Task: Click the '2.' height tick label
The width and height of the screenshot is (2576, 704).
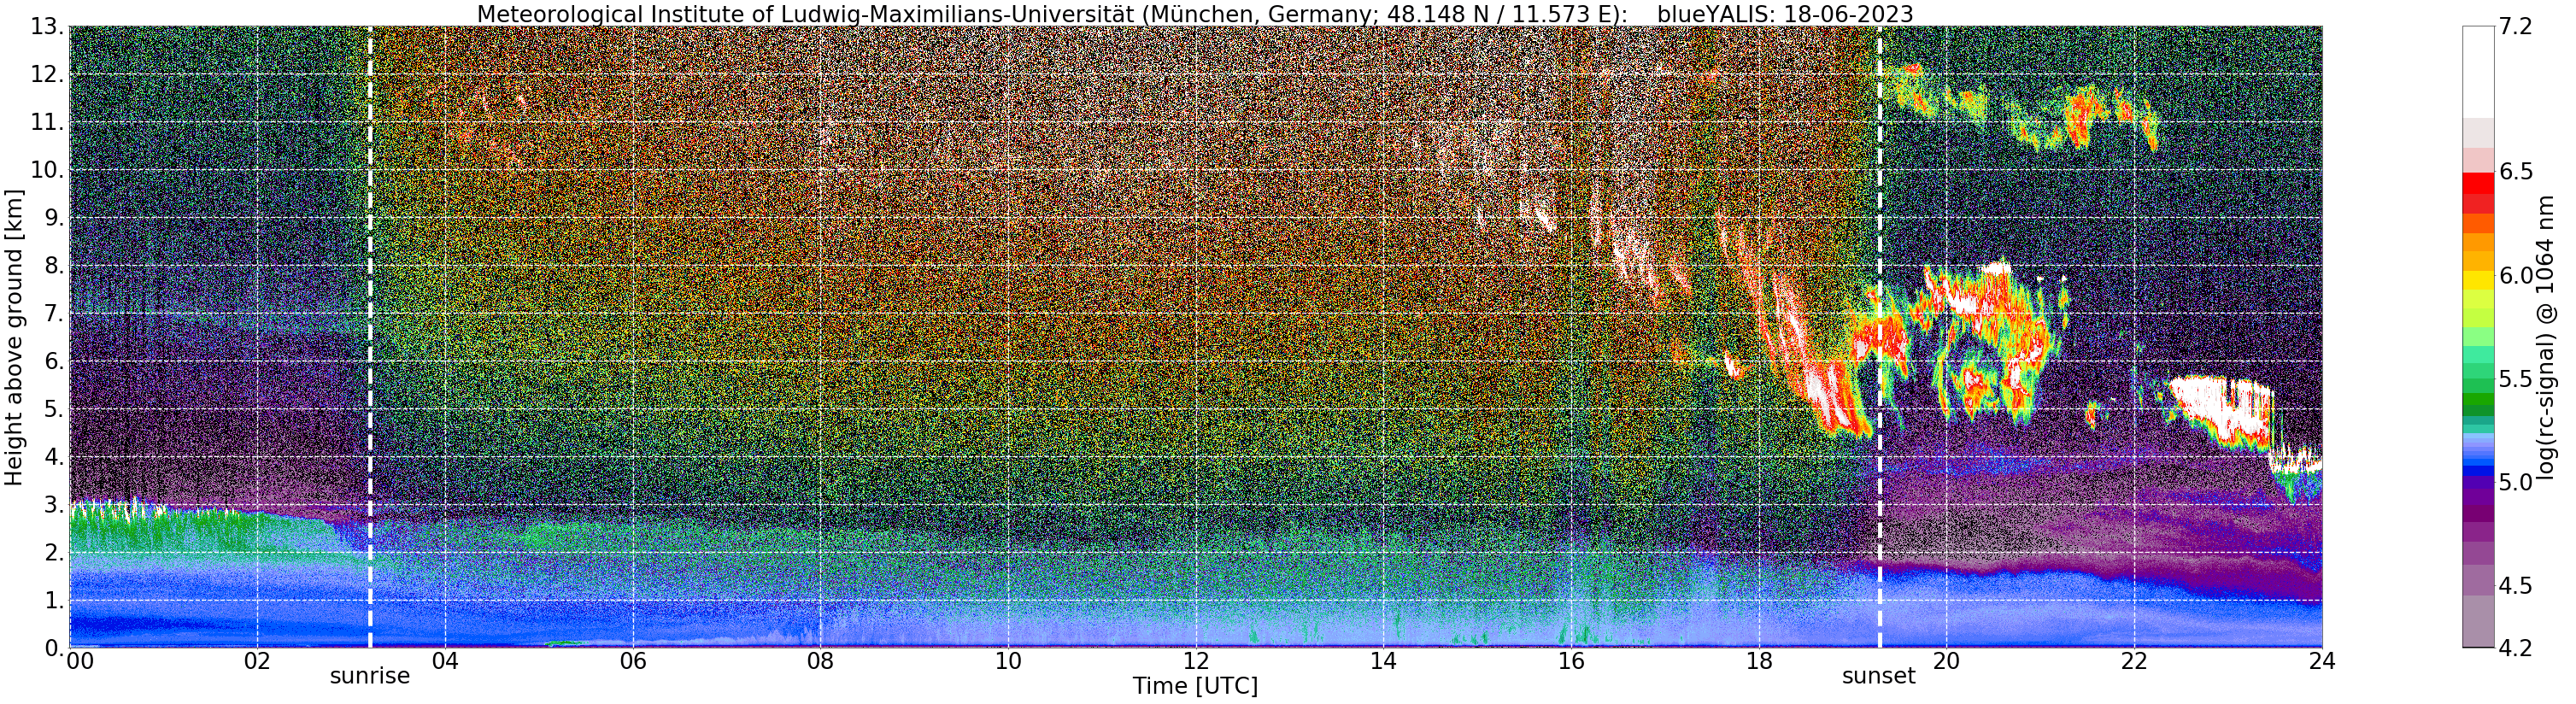Action: point(53,553)
